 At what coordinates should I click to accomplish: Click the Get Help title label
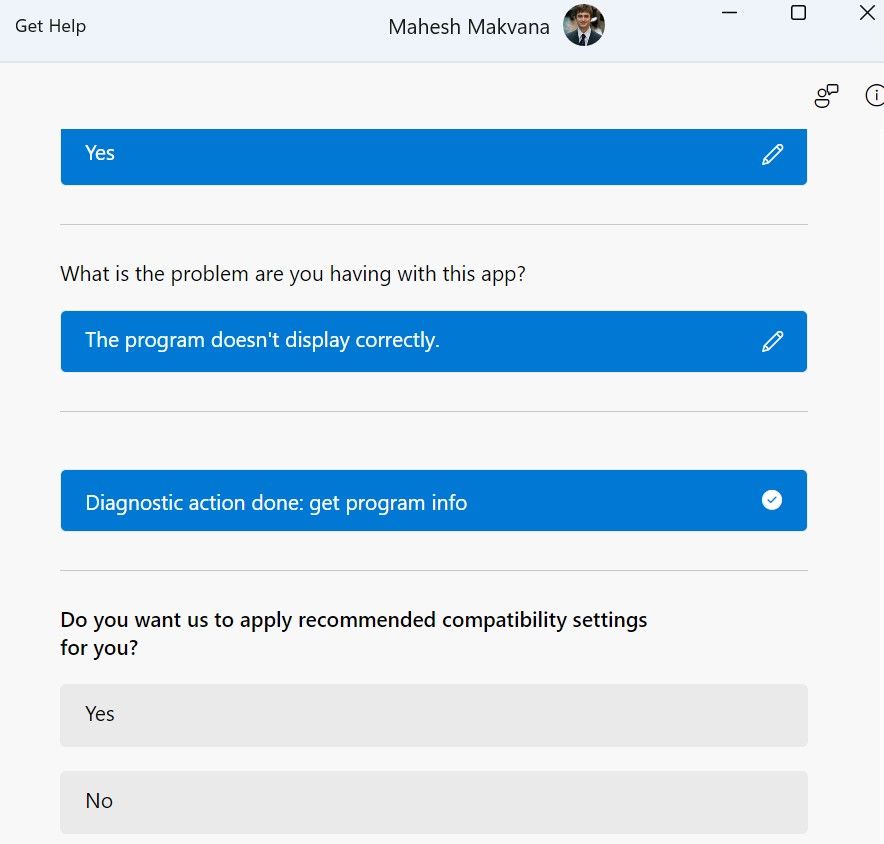tap(50, 26)
